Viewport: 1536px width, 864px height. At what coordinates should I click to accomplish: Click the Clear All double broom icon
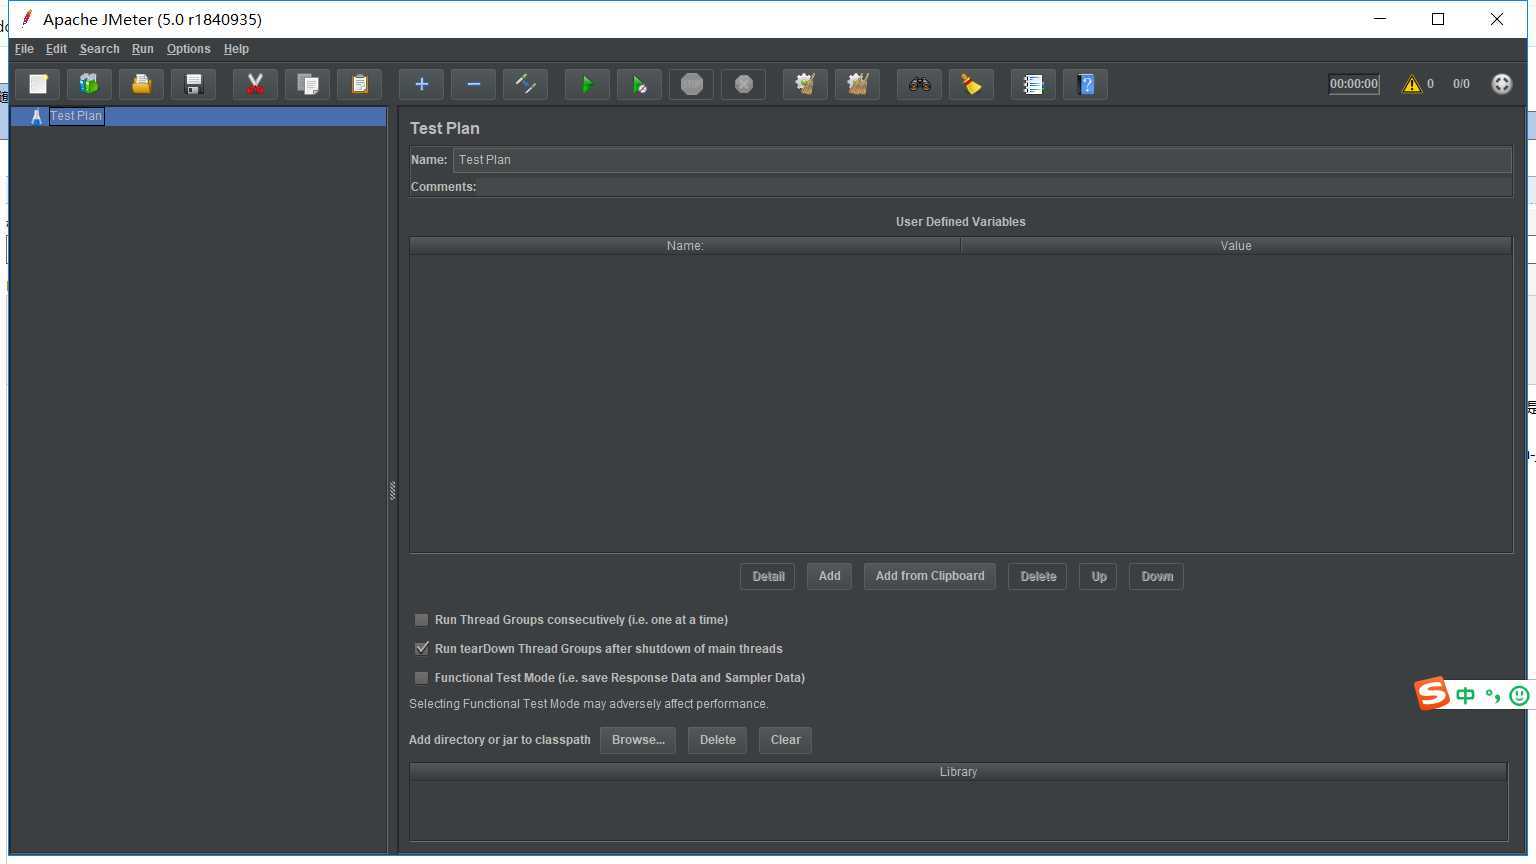coord(857,84)
